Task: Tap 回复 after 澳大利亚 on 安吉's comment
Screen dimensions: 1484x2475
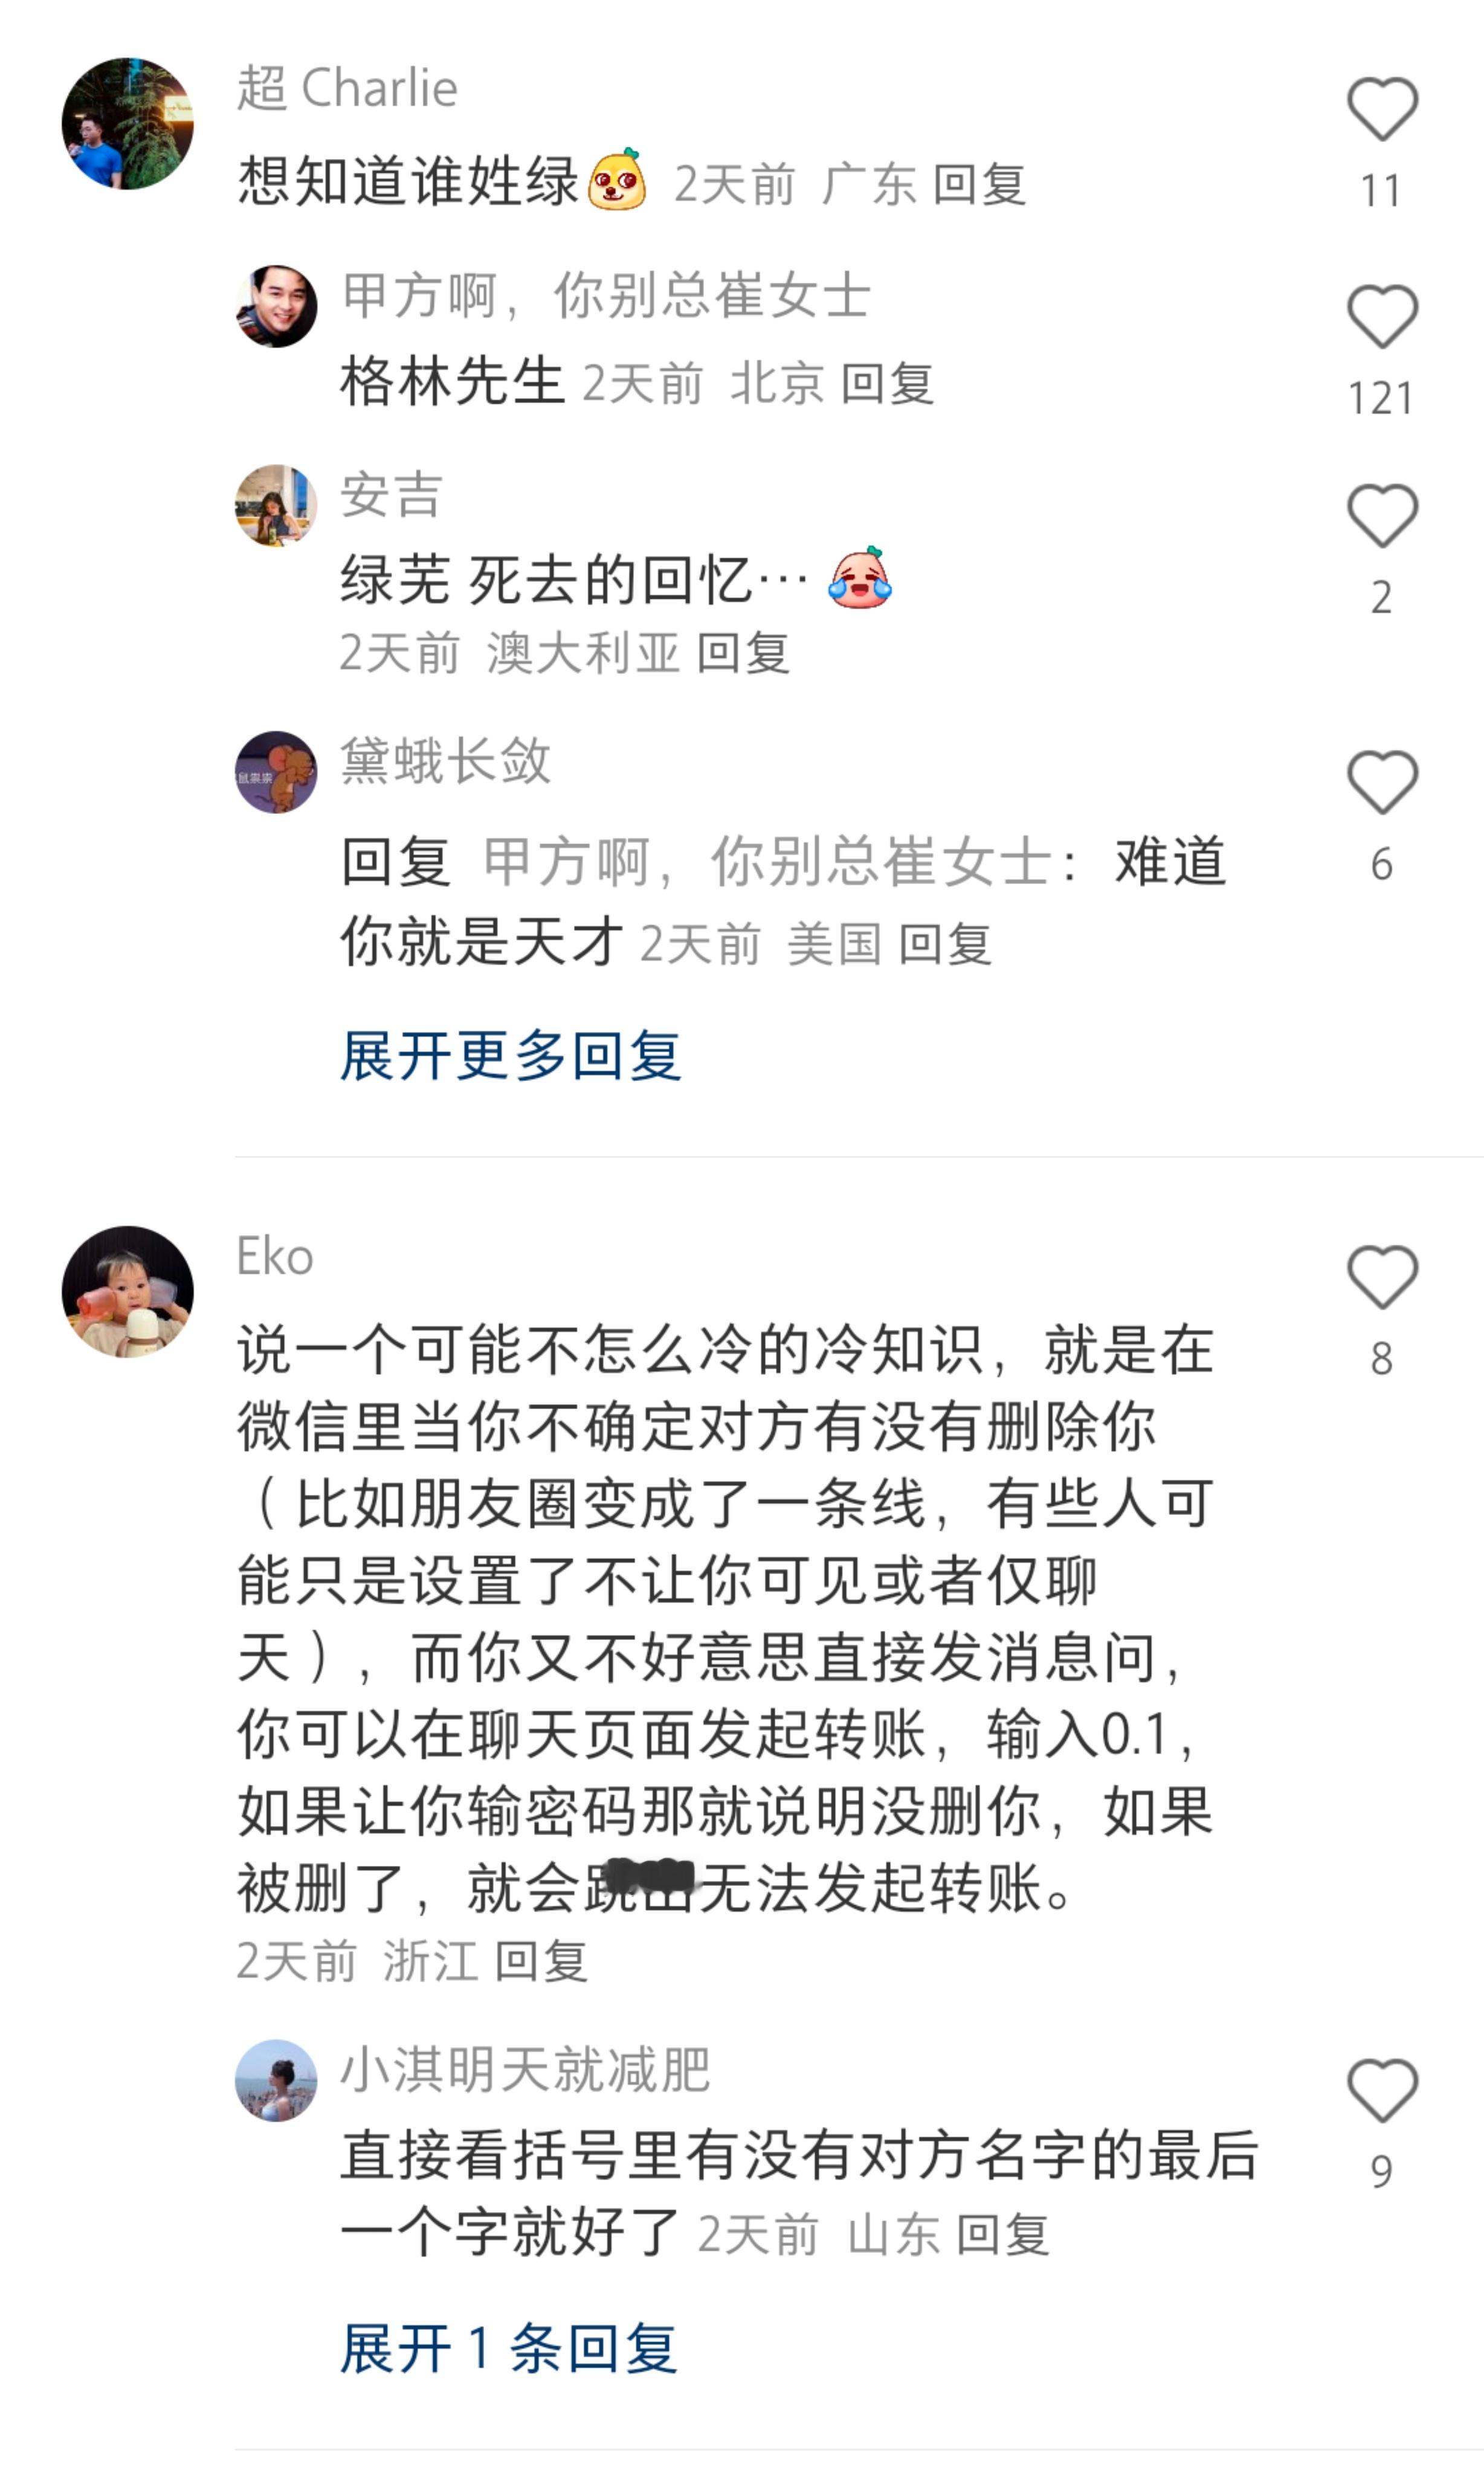Action: (743, 653)
